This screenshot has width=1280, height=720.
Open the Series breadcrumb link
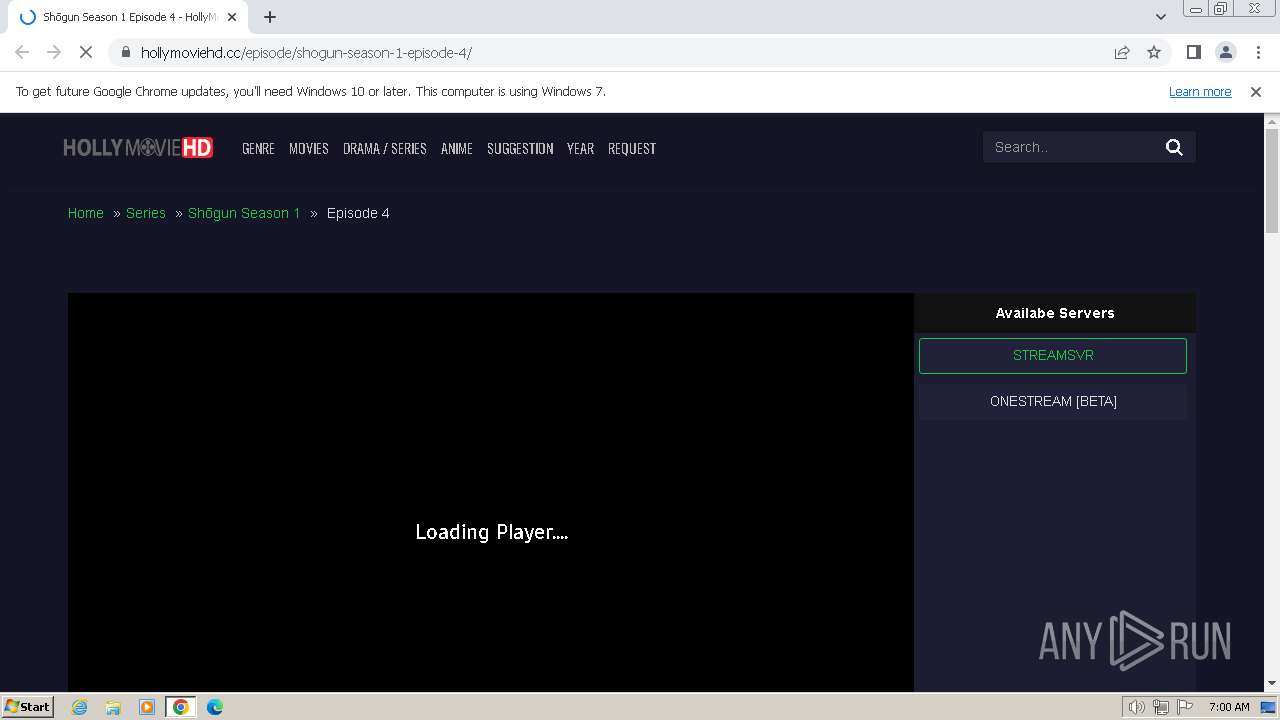coord(146,213)
